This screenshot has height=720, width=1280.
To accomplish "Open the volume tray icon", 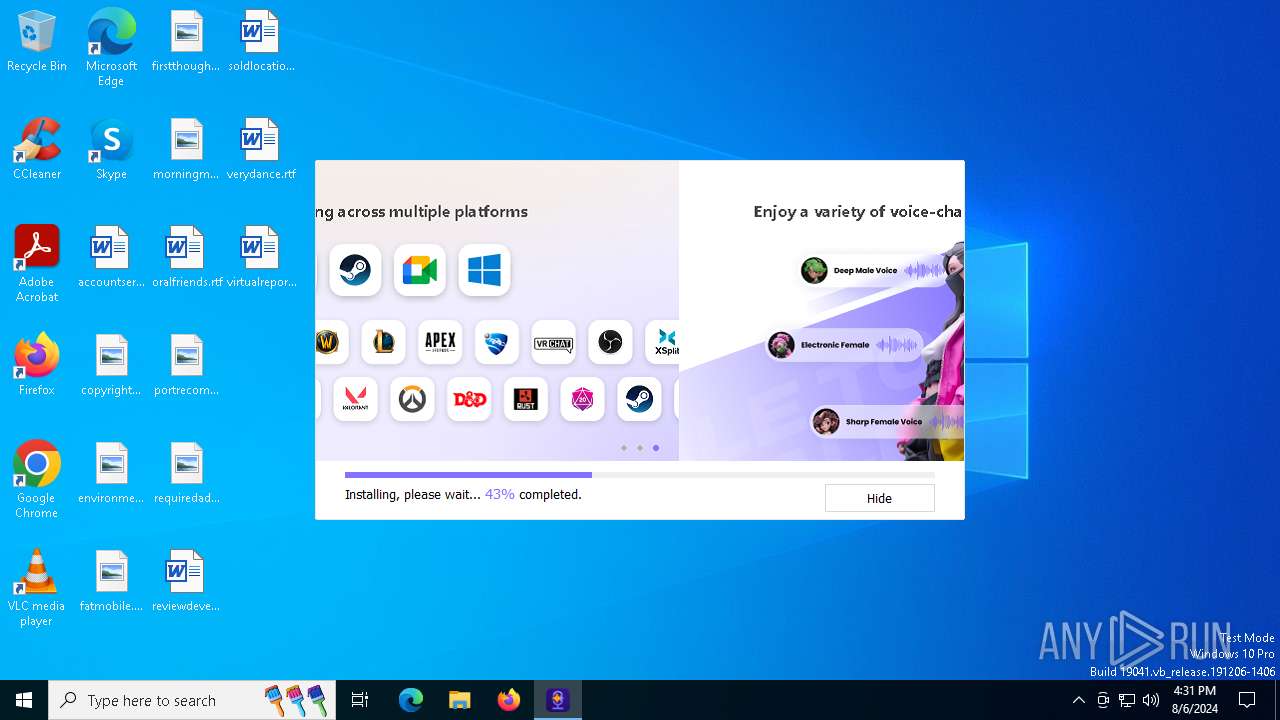I will click(x=1151, y=700).
